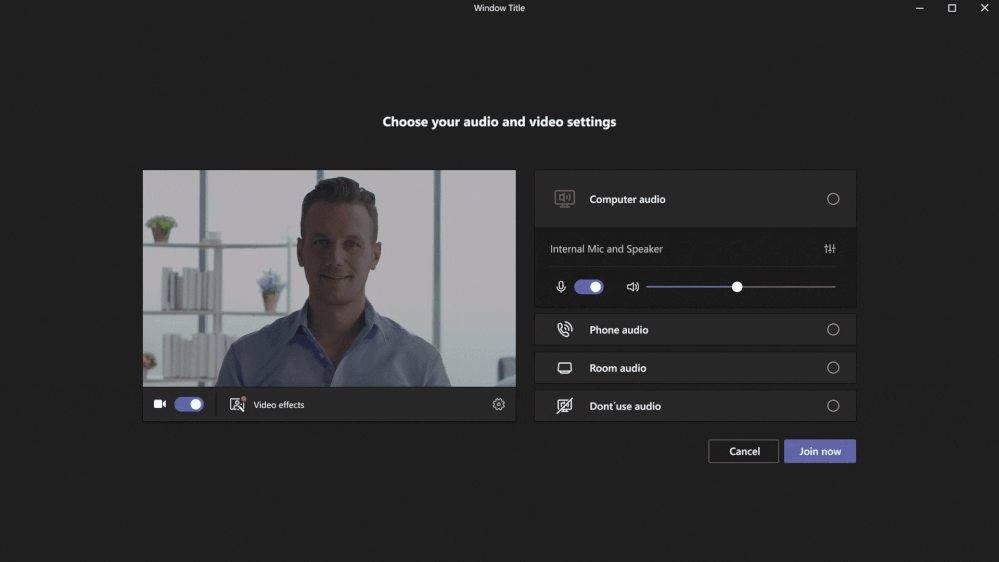This screenshot has height=562, width=999.
Task: Click the Don't use audio muted icon
Action: [x=565, y=406]
